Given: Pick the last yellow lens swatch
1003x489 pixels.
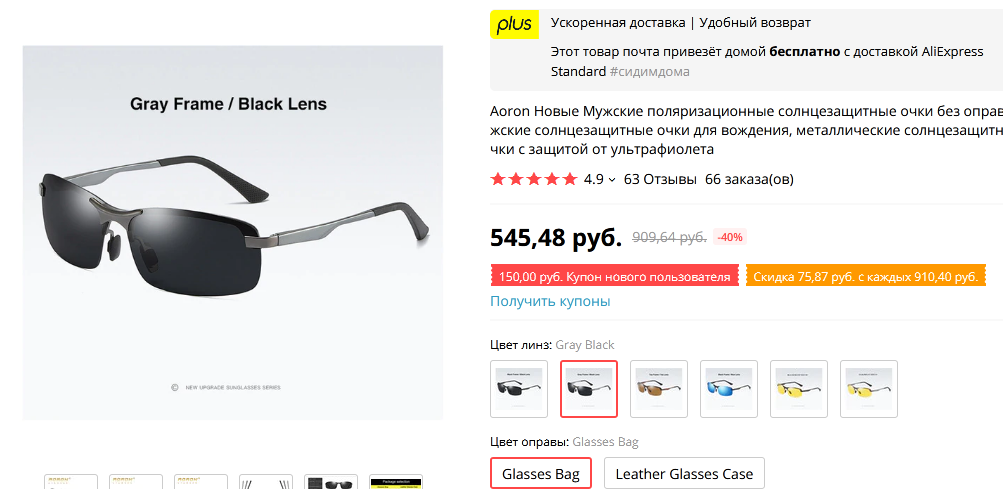Looking at the screenshot, I should 869,389.
